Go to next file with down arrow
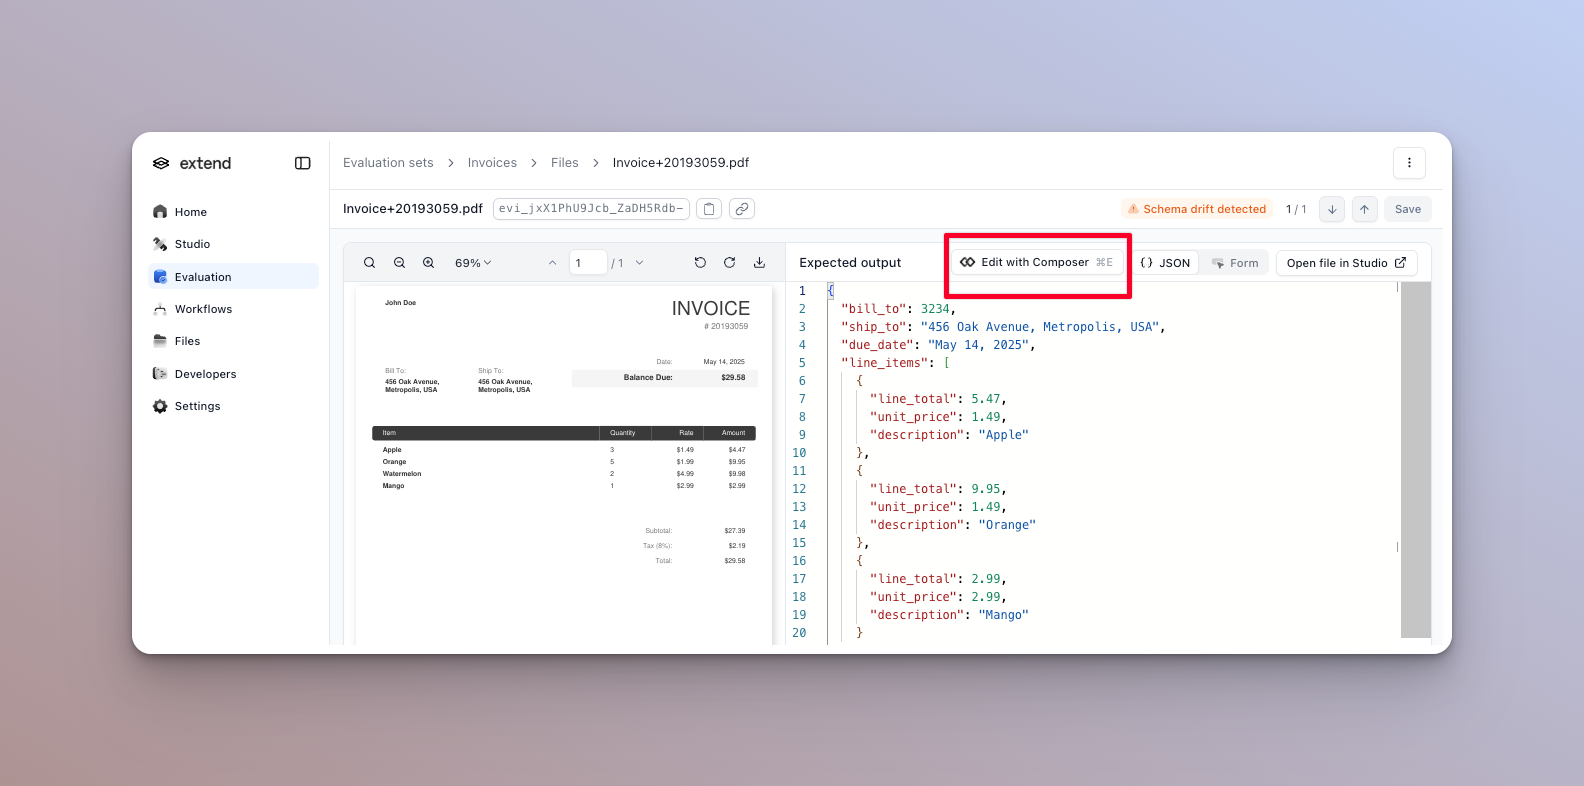This screenshot has width=1584, height=786. tap(1332, 209)
